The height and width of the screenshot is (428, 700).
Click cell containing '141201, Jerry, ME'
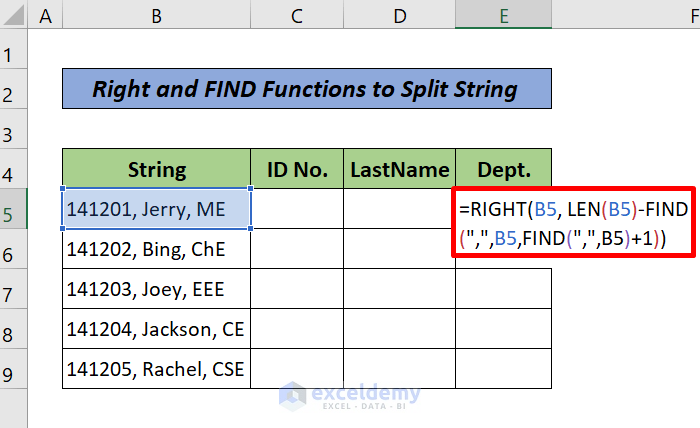tap(156, 210)
